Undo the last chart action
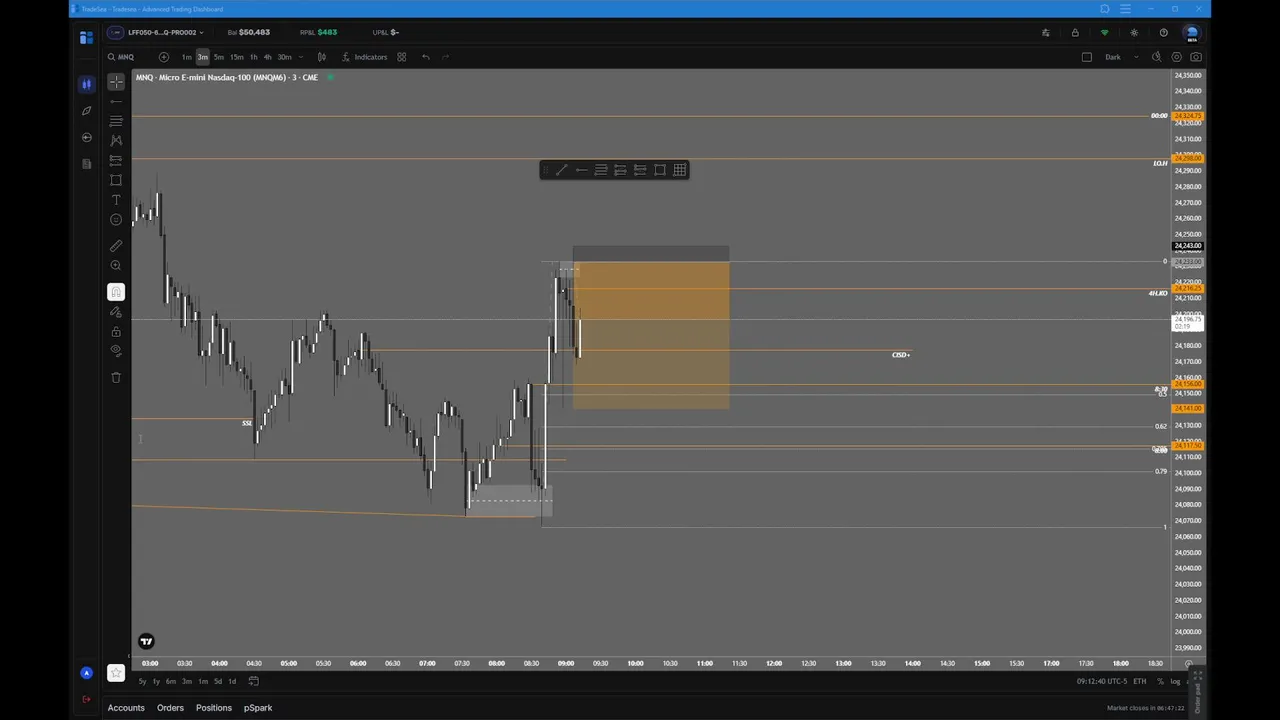Image resolution: width=1280 pixels, height=720 pixels. (426, 57)
